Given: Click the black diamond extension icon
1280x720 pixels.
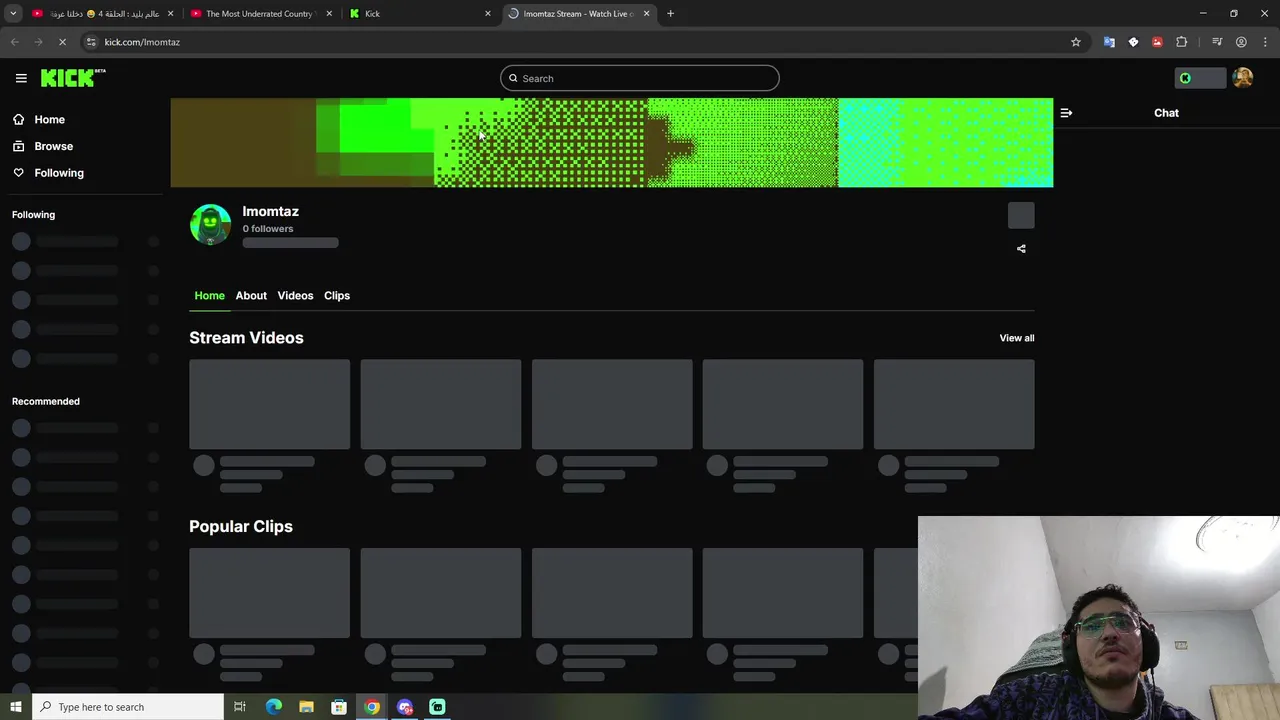Looking at the screenshot, I should [1133, 42].
